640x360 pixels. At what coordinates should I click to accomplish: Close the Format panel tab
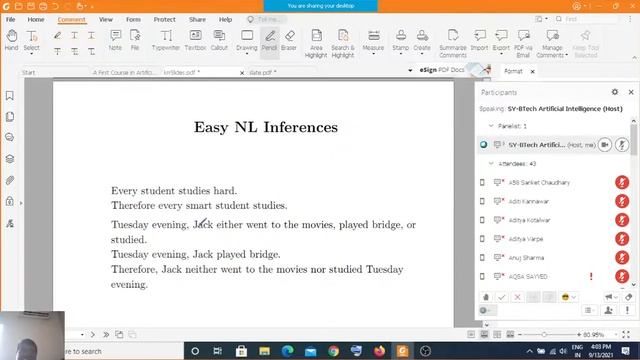[532, 71]
